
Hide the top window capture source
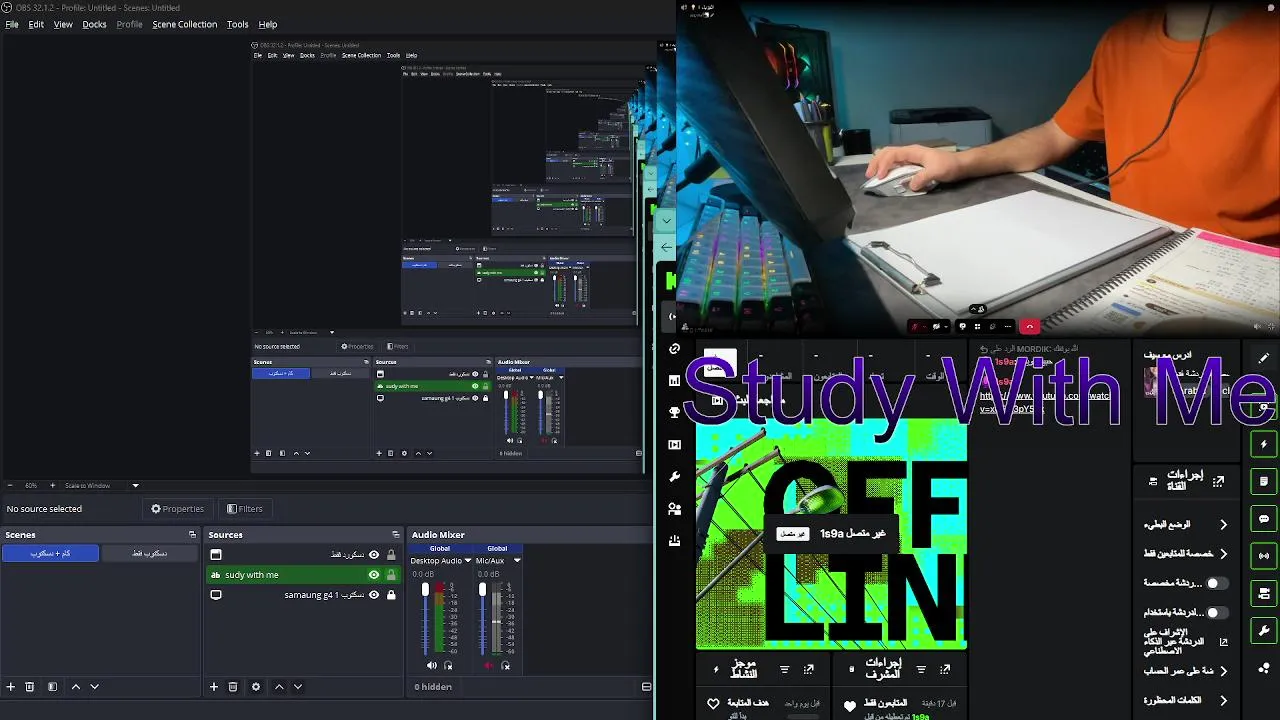[x=374, y=555]
